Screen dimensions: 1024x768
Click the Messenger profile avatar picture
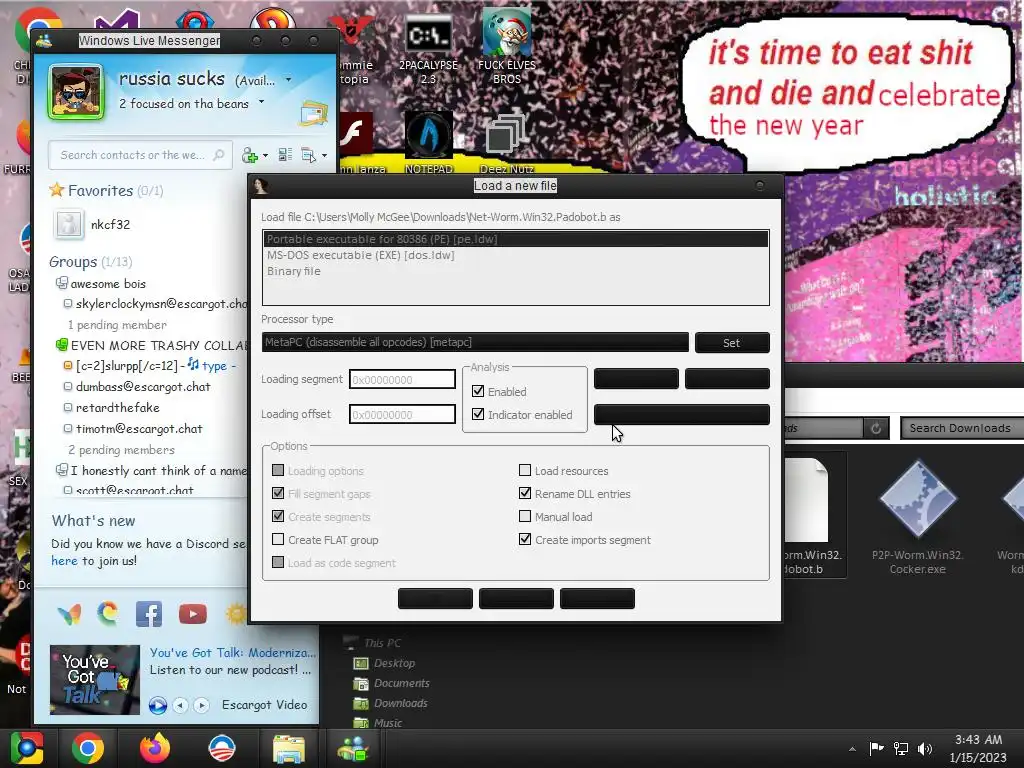click(76, 92)
